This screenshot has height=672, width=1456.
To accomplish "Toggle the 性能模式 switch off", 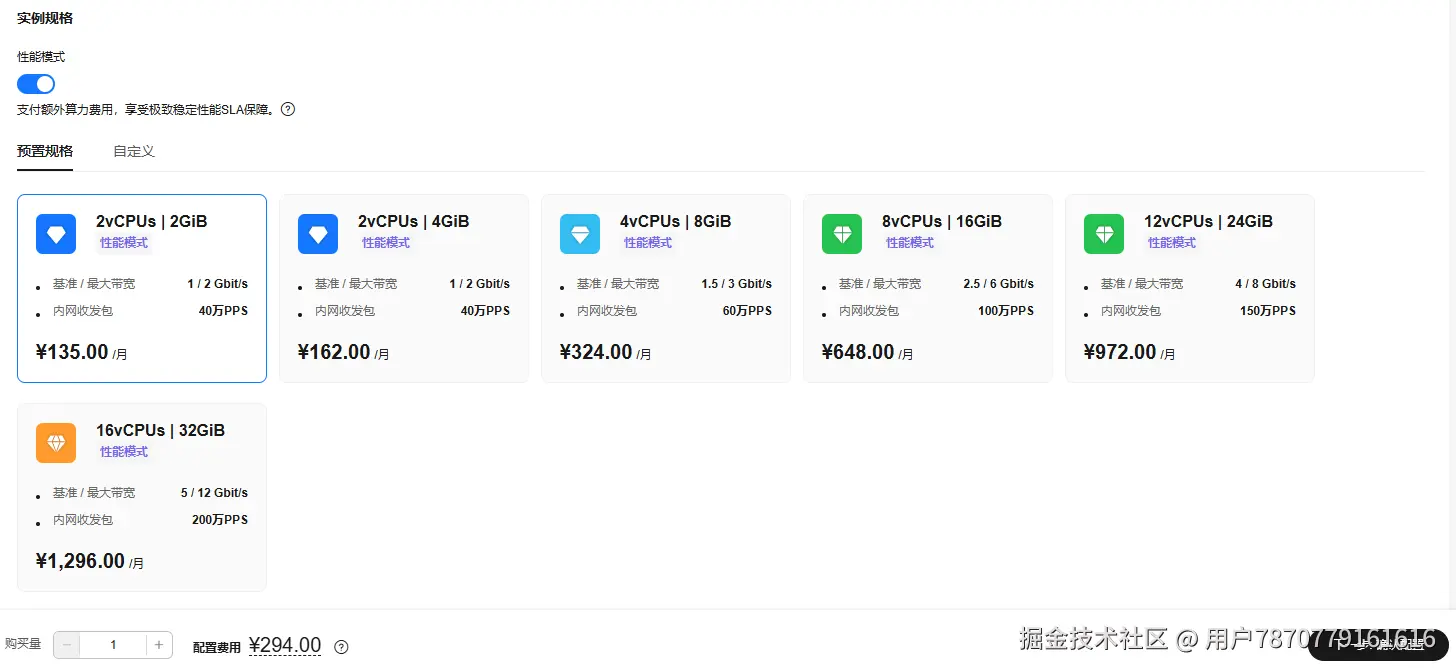I will click(x=36, y=84).
